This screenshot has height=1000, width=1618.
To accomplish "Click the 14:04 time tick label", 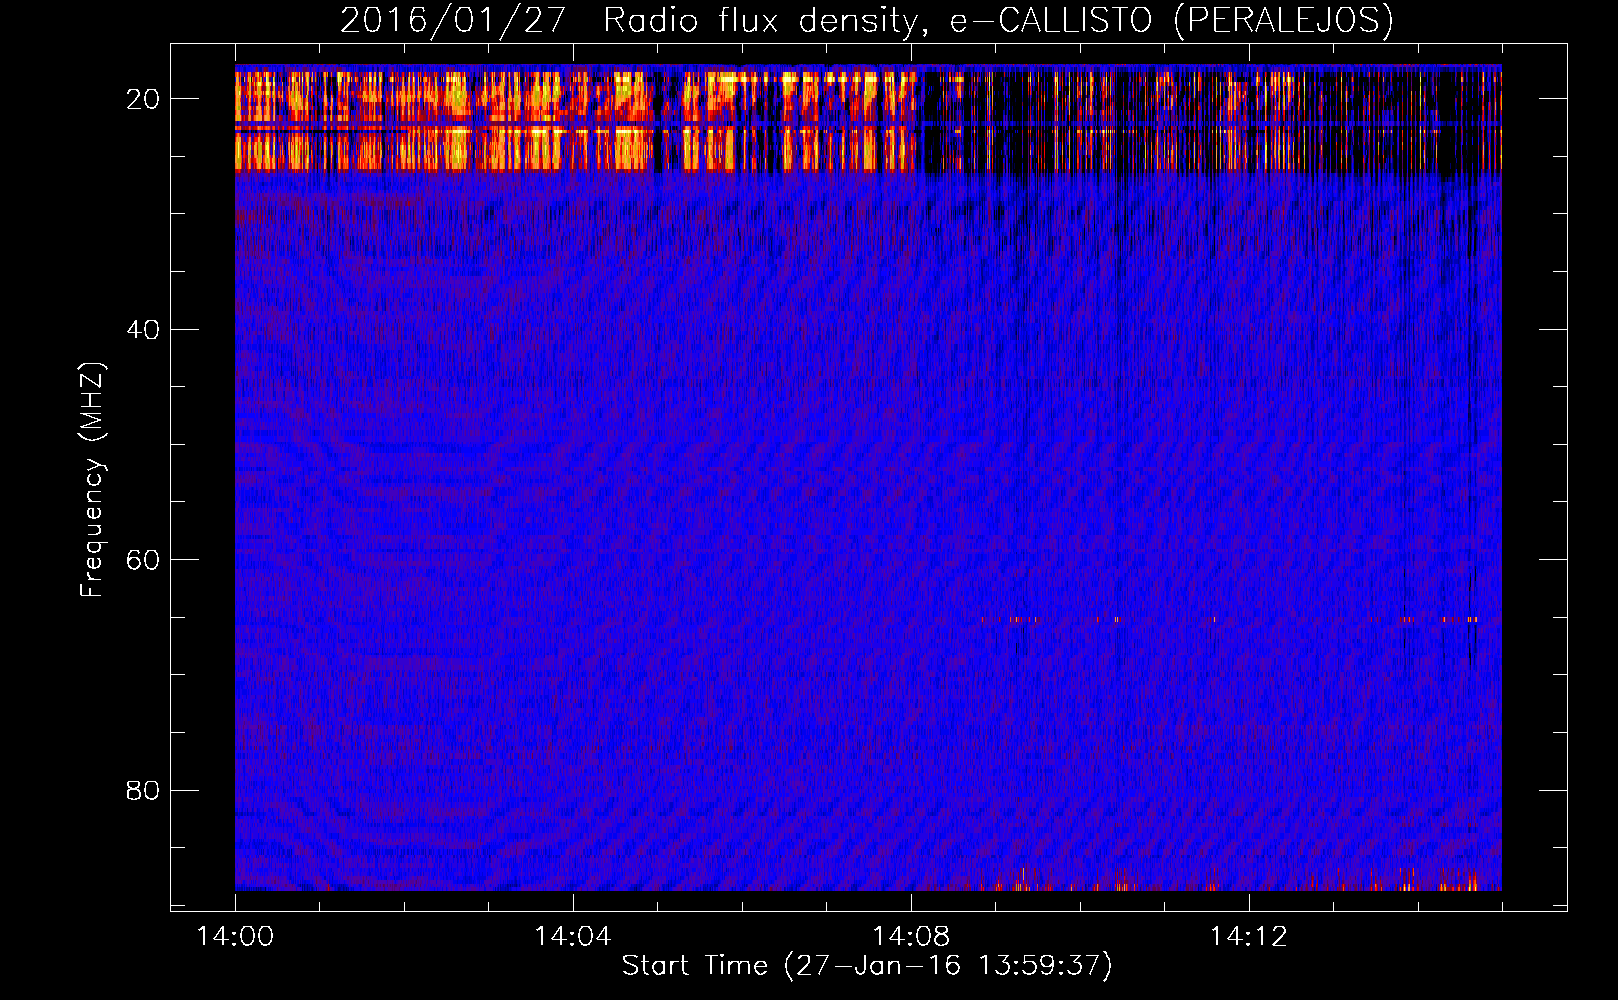I will tap(572, 937).
